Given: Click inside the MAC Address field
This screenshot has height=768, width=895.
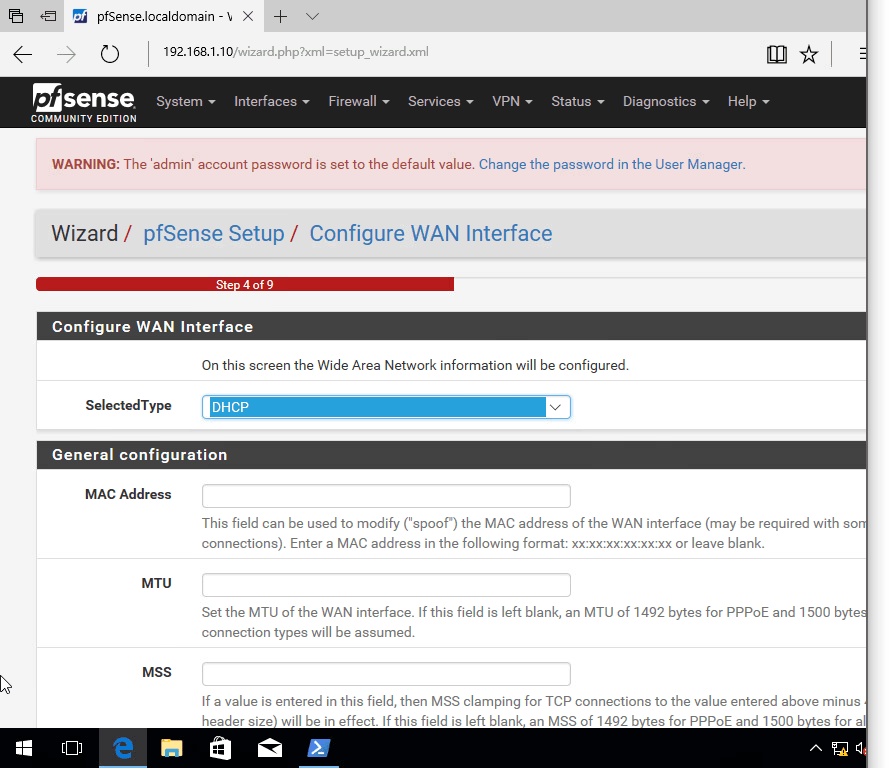Looking at the screenshot, I should click(385, 496).
